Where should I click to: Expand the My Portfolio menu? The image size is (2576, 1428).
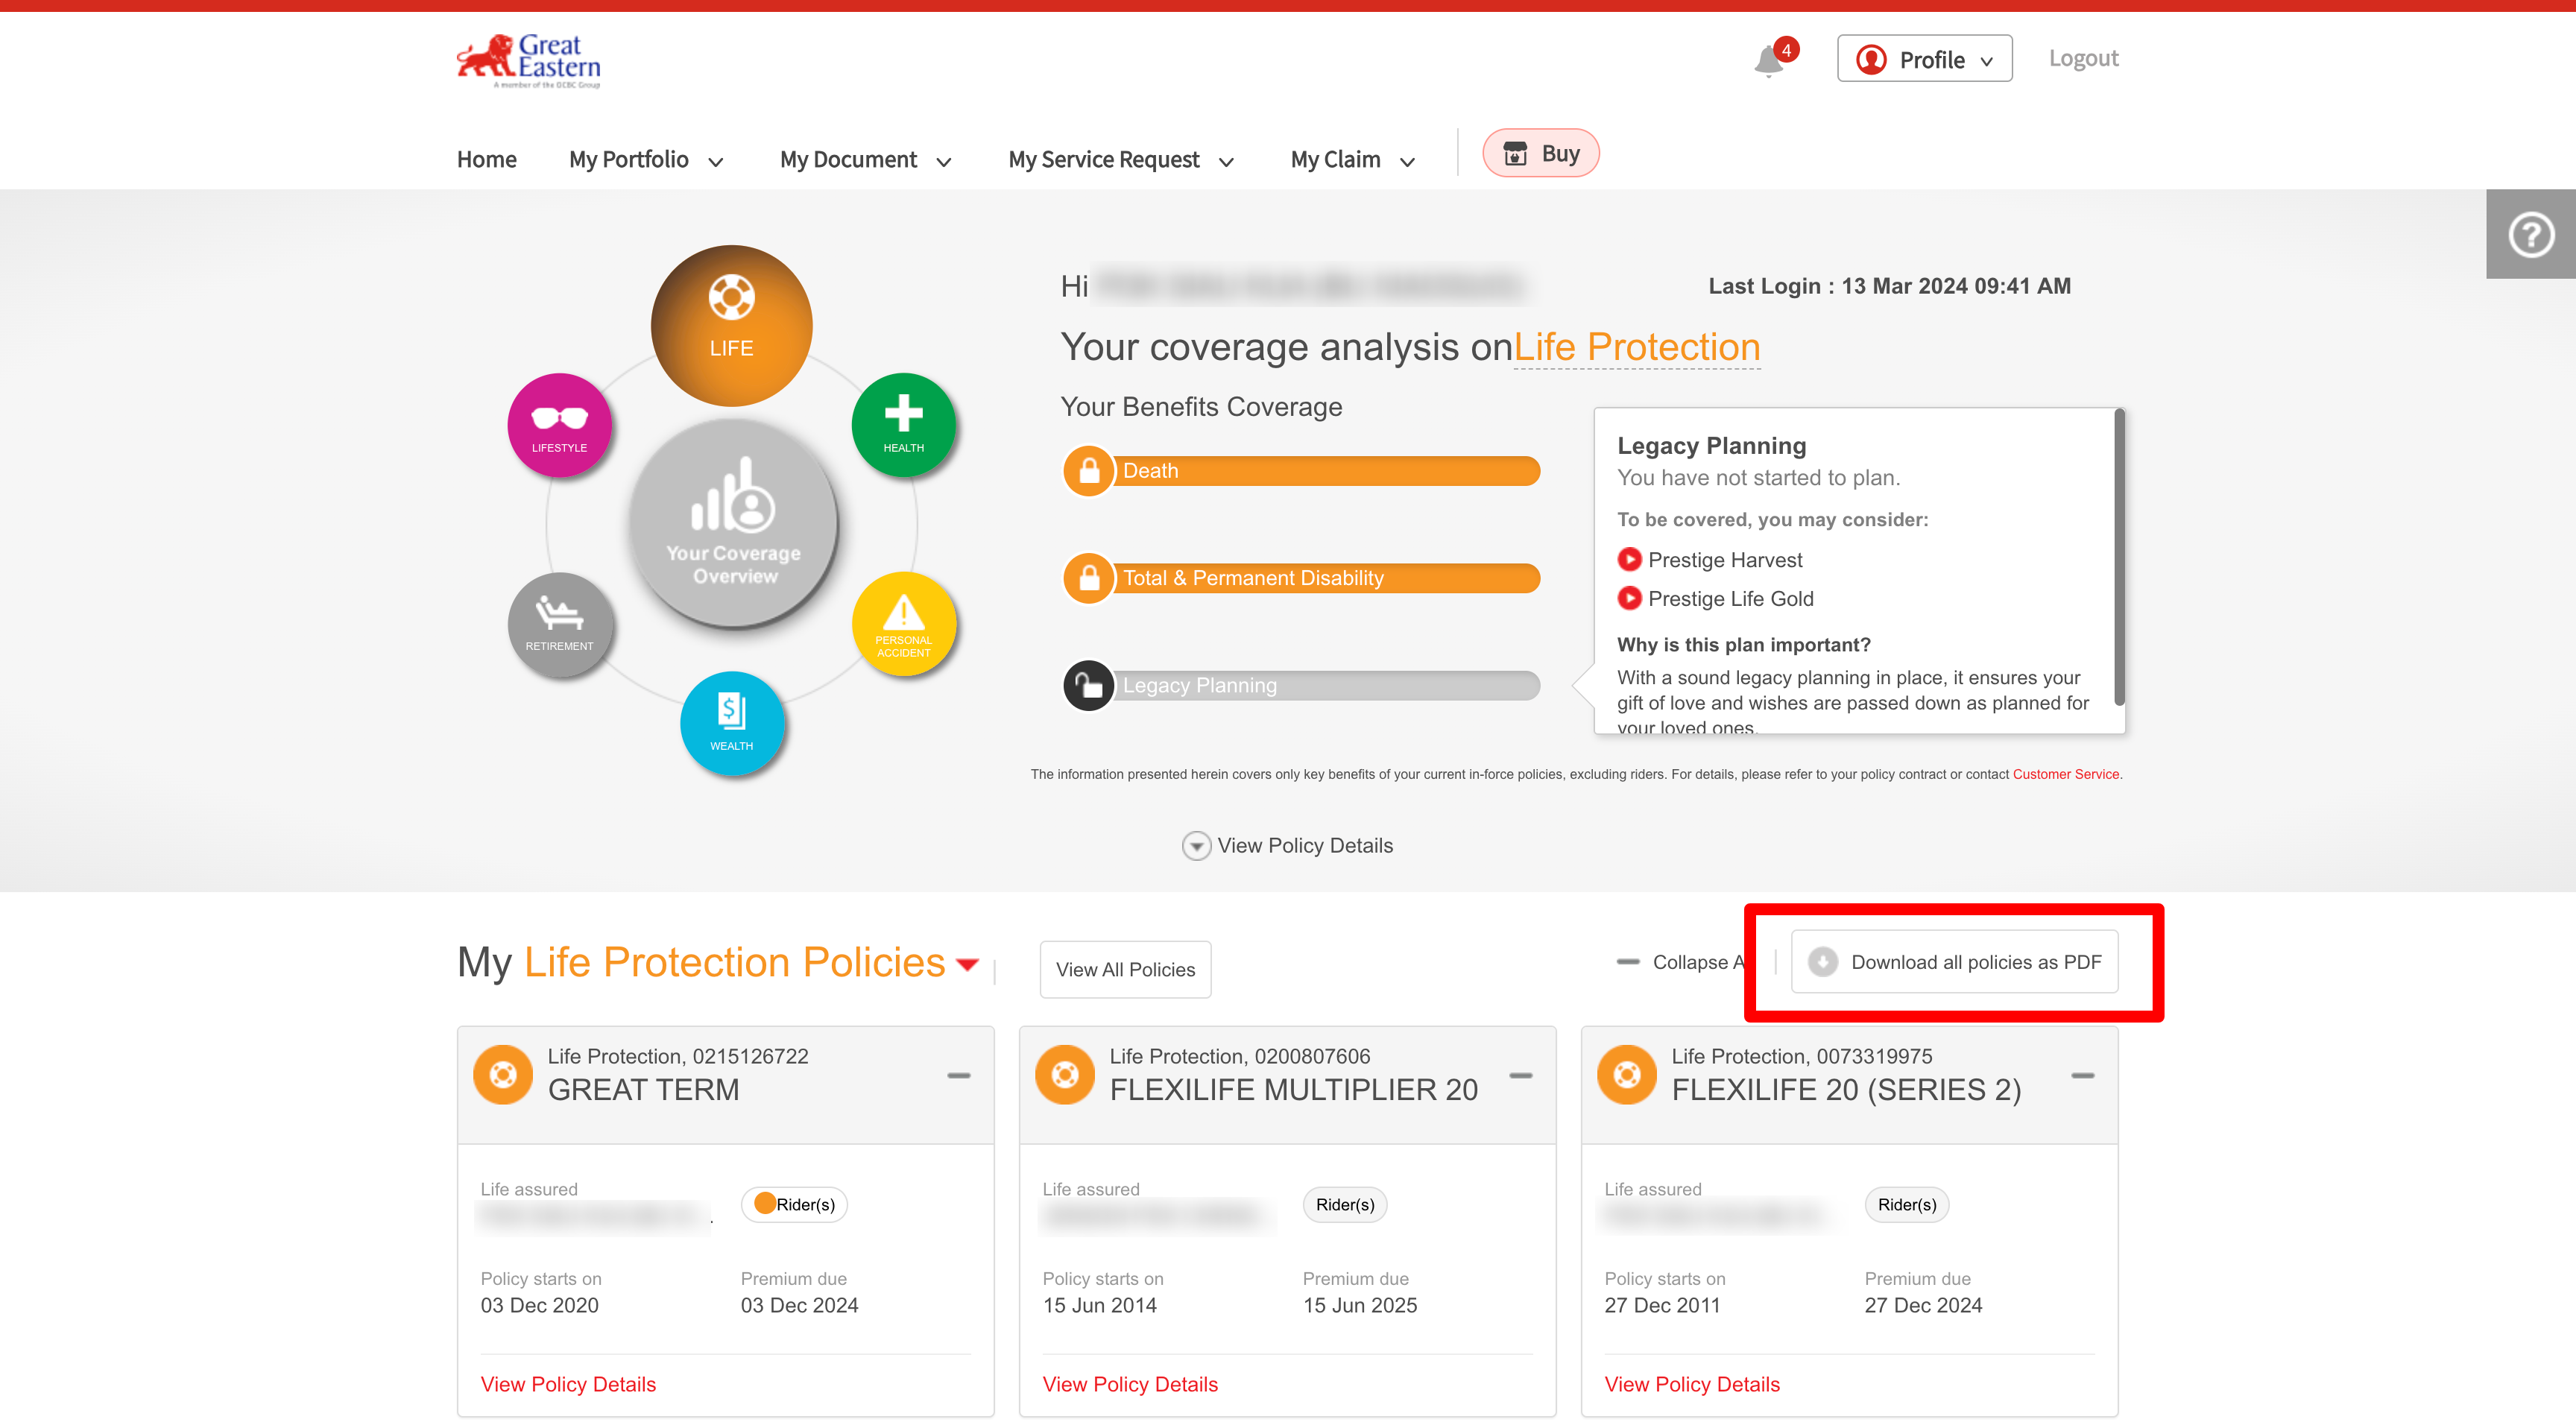[x=646, y=160]
